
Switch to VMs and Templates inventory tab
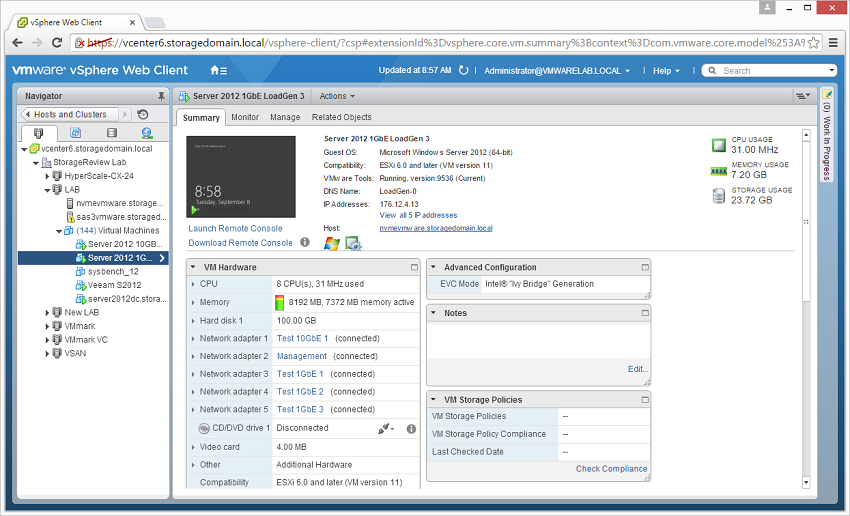pyautogui.click(x=75, y=133)
